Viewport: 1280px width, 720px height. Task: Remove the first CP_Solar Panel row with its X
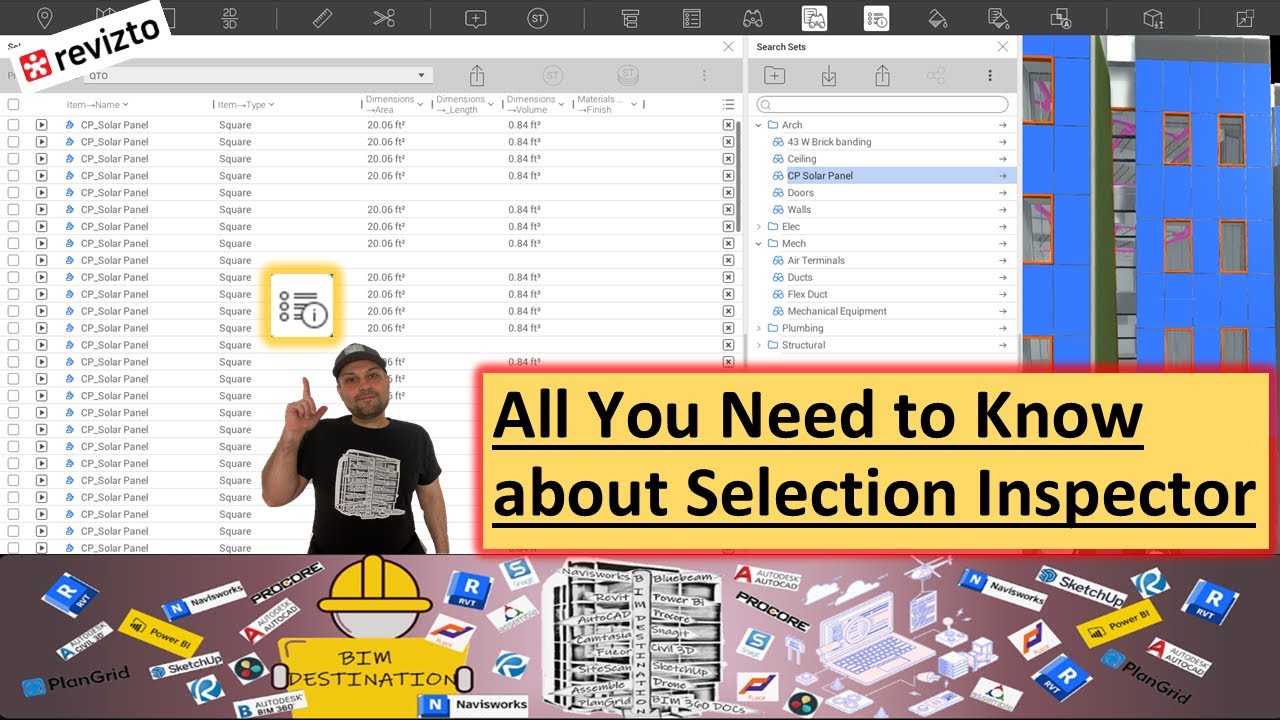tap(728, 125)
